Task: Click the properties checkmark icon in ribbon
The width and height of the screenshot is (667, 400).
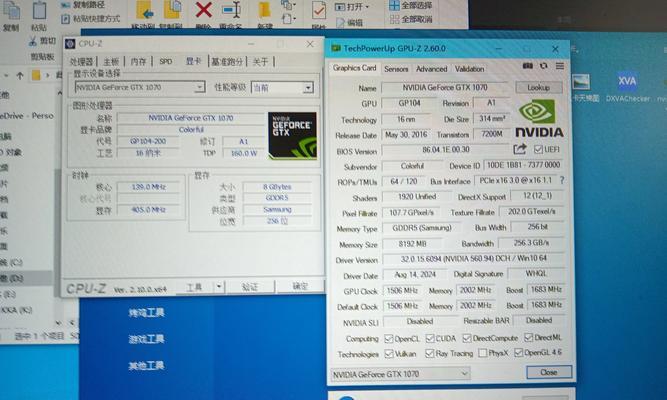Action: tap(319, 10)
